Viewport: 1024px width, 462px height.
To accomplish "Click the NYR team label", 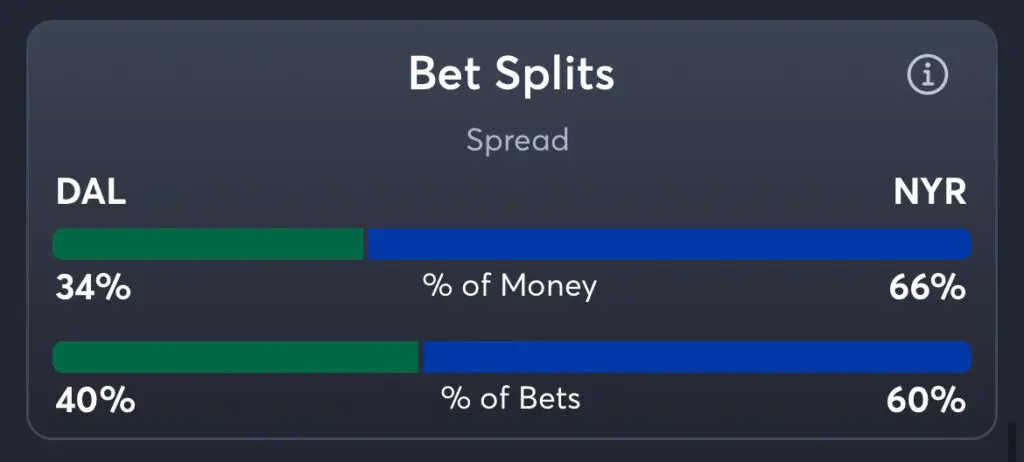I will point(930,193).
